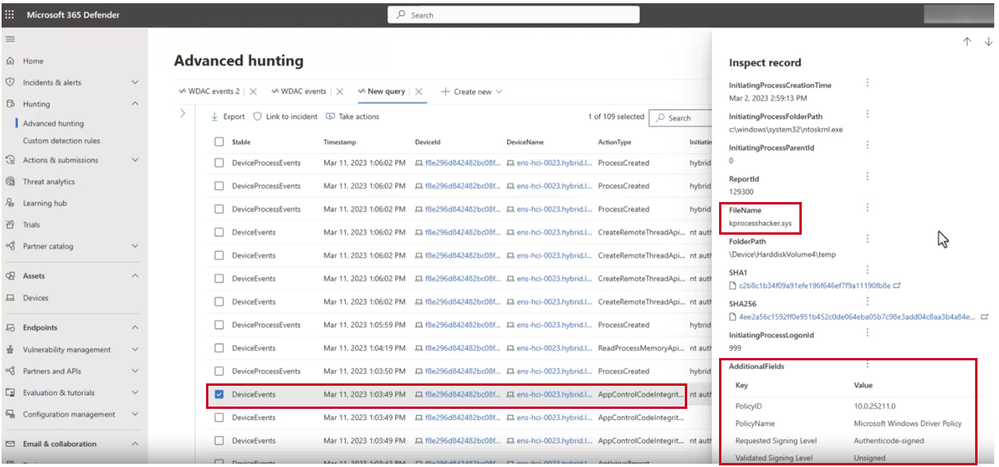
Task: Collapse the Assets section
Action: pyautogui.click(x=135, y=276)
